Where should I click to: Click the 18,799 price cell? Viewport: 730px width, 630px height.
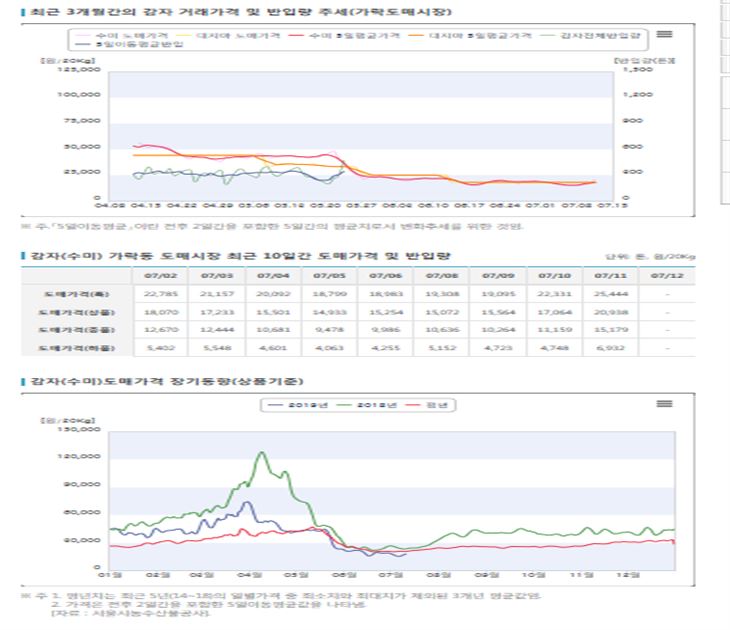click(x=329, y=294)
